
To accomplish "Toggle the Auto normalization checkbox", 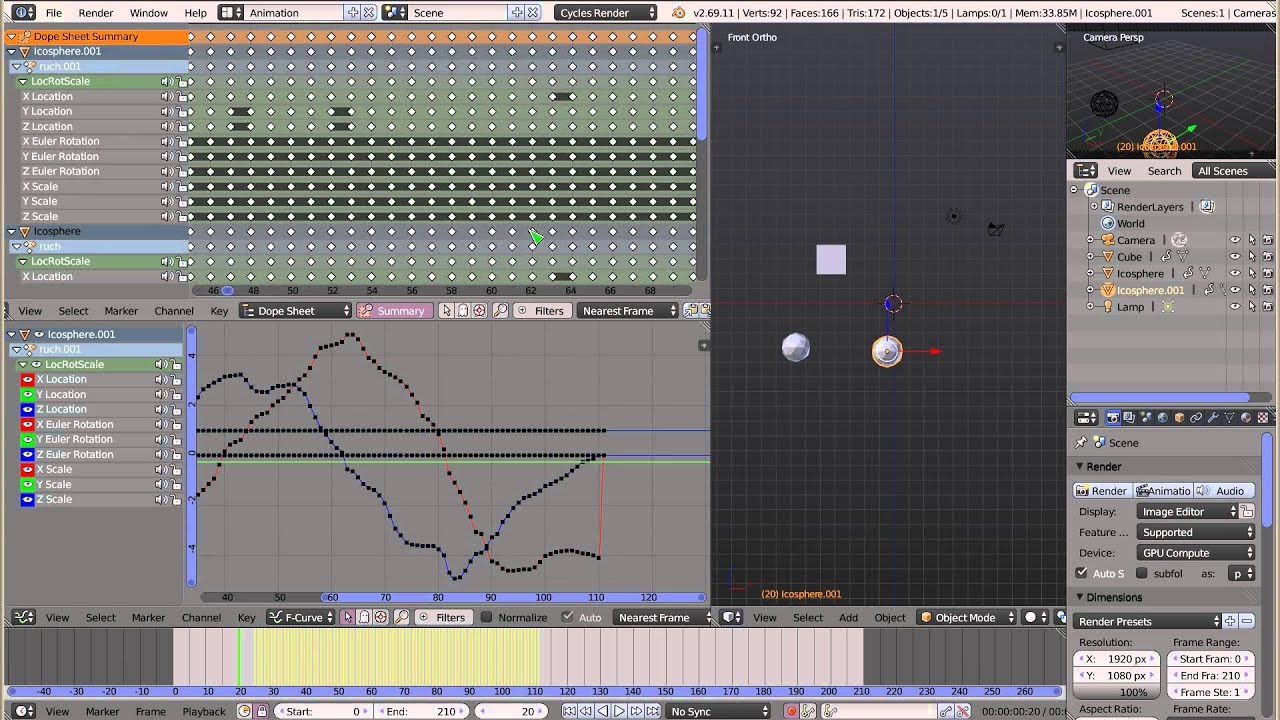I will tap(568, 617).
